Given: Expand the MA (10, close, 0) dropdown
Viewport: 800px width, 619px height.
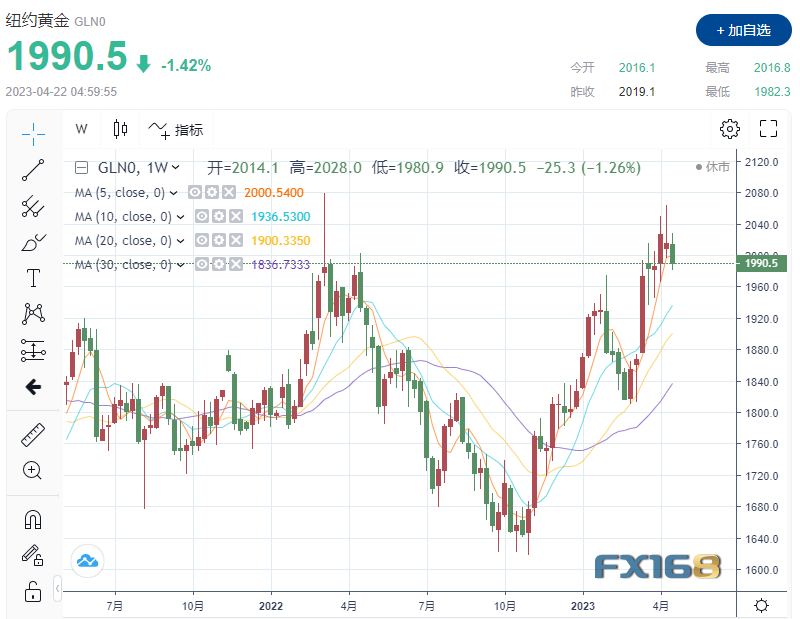Looking at the screenshot, I should (x=180, y=217).
